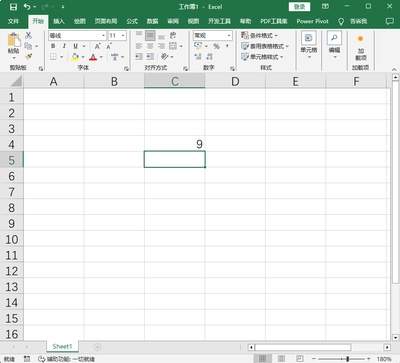Open the ribbon display options
Image resolution: width=400 pixels, height=363 pixels.
pos(326,7)
